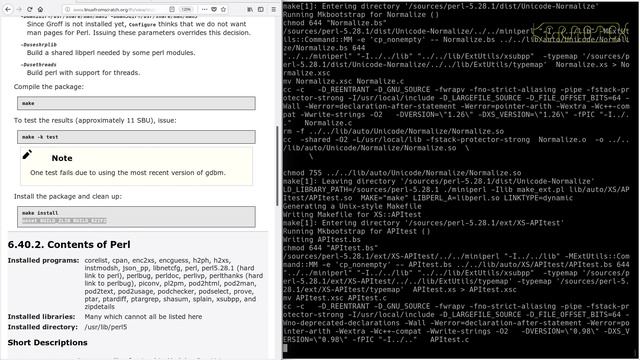Viewport: 640px width, 360px height.
Task: Open the Firefox Library icon
Action: pyautogui.click(x=250, y=9)
